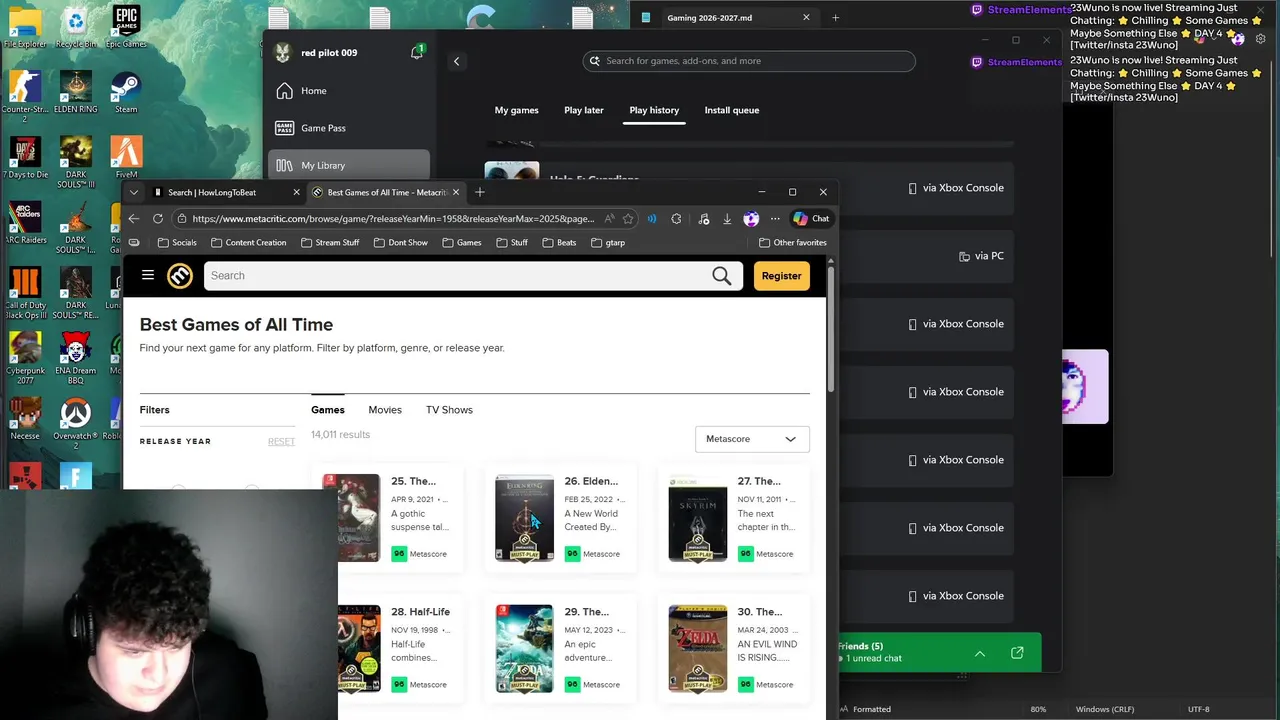The width and height of the screenshot is (1280, 720).
Task: Open the Cyberpunk 2077 desktop shortcut
Action: (25, 358)
